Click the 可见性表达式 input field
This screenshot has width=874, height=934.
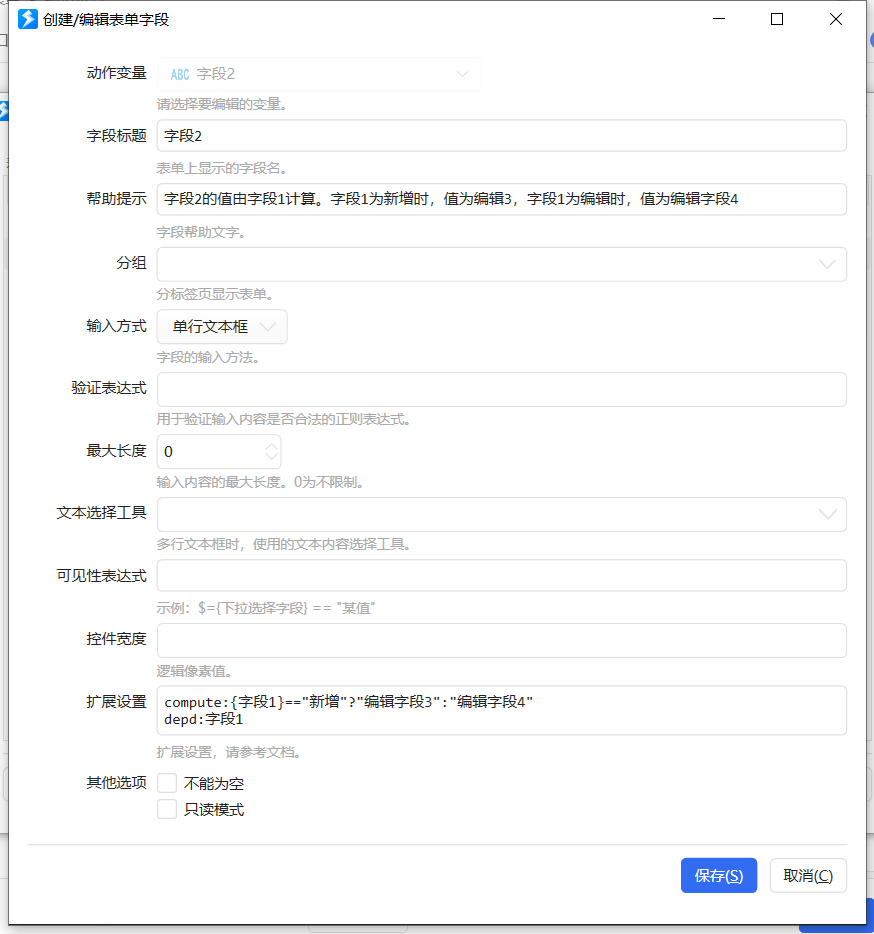501,575
